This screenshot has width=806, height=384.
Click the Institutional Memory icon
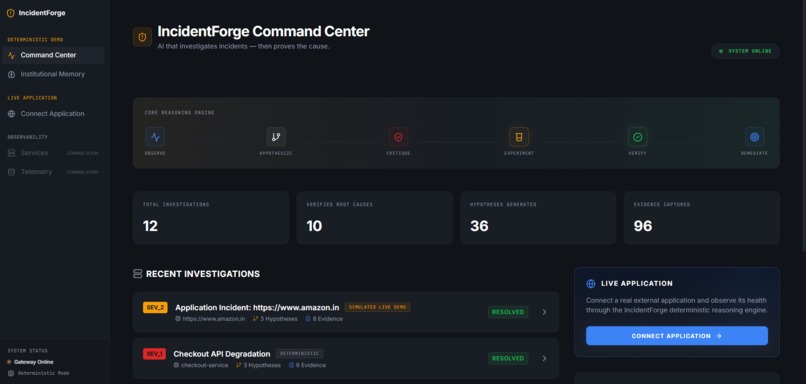point(11,75)
